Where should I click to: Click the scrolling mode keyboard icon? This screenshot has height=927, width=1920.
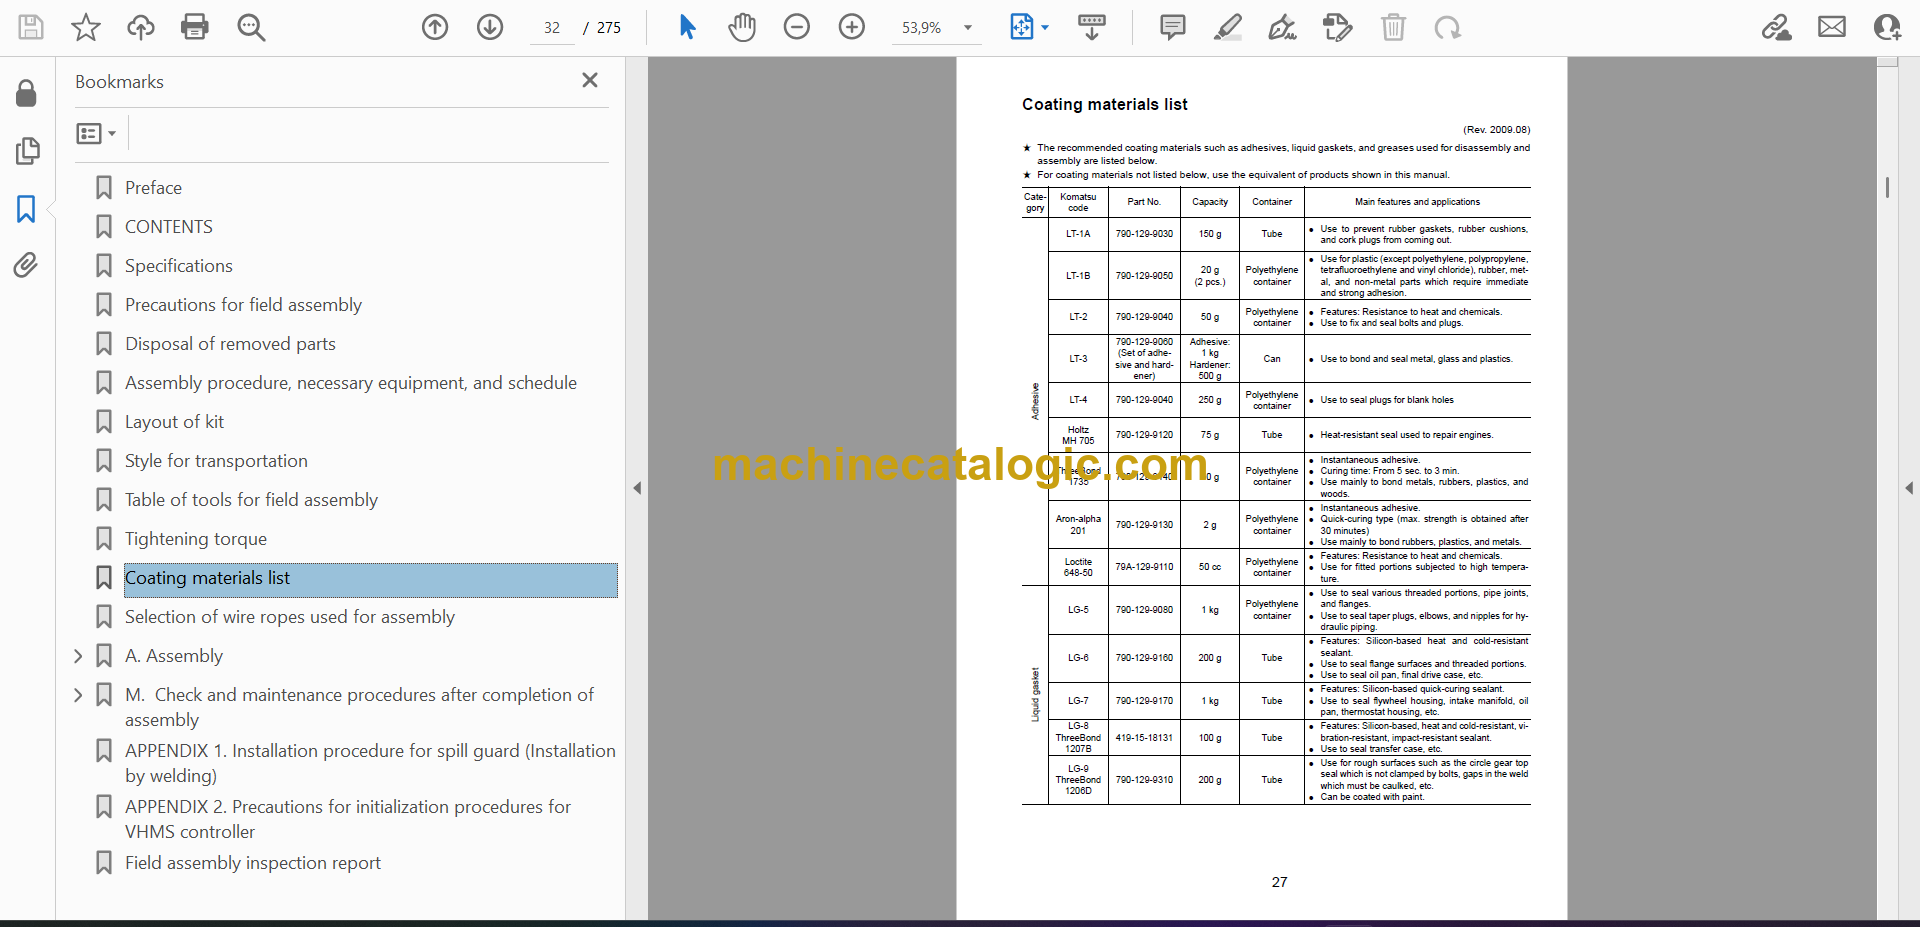pyautogui.click(x=1092, y=27)
